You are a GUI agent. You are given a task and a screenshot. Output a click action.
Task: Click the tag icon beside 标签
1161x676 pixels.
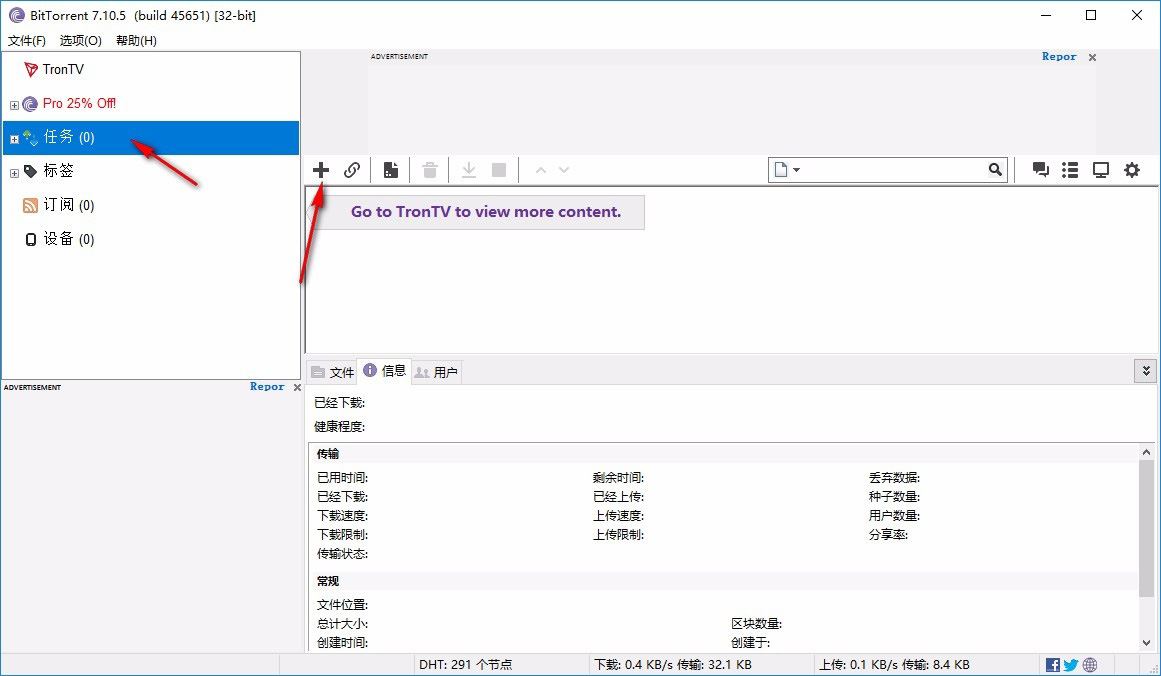pos(30,171)
